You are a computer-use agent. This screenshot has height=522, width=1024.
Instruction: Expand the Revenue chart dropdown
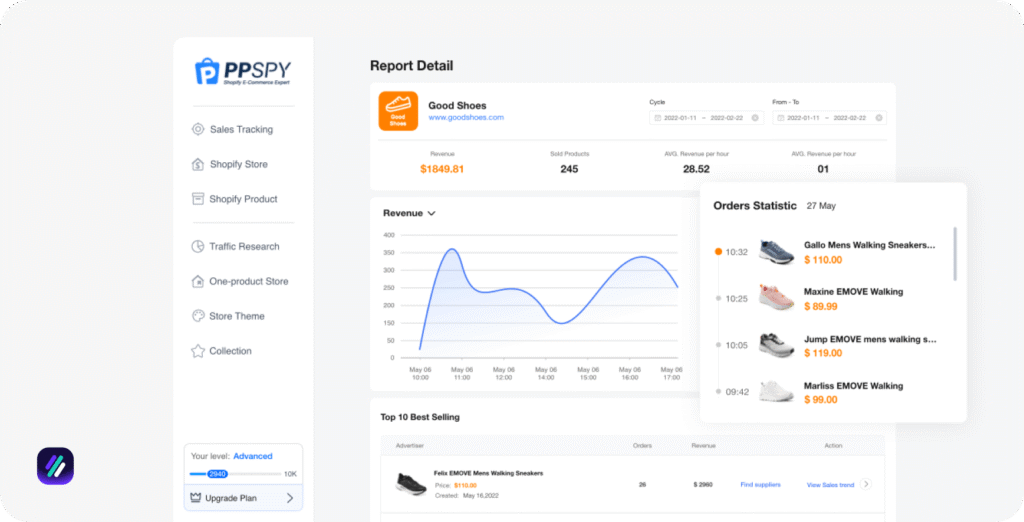432,213
